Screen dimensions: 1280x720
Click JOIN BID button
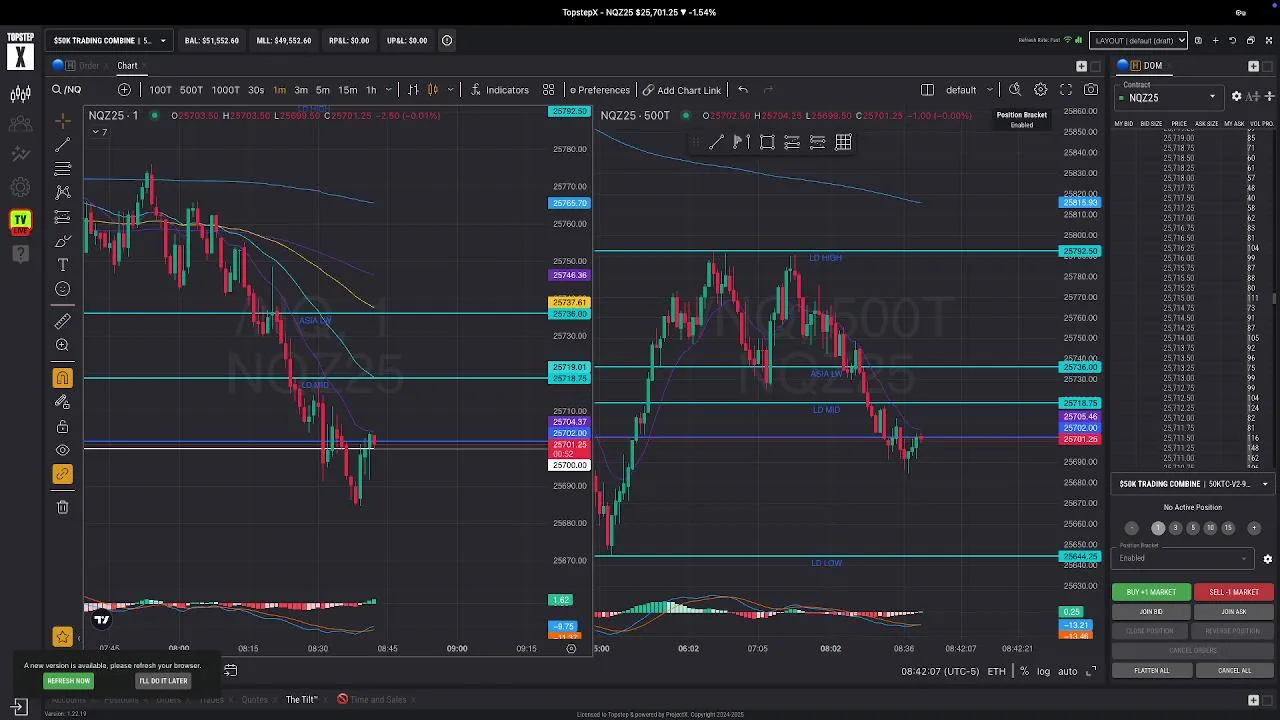pyautogui.click(x=1151, y=612)
